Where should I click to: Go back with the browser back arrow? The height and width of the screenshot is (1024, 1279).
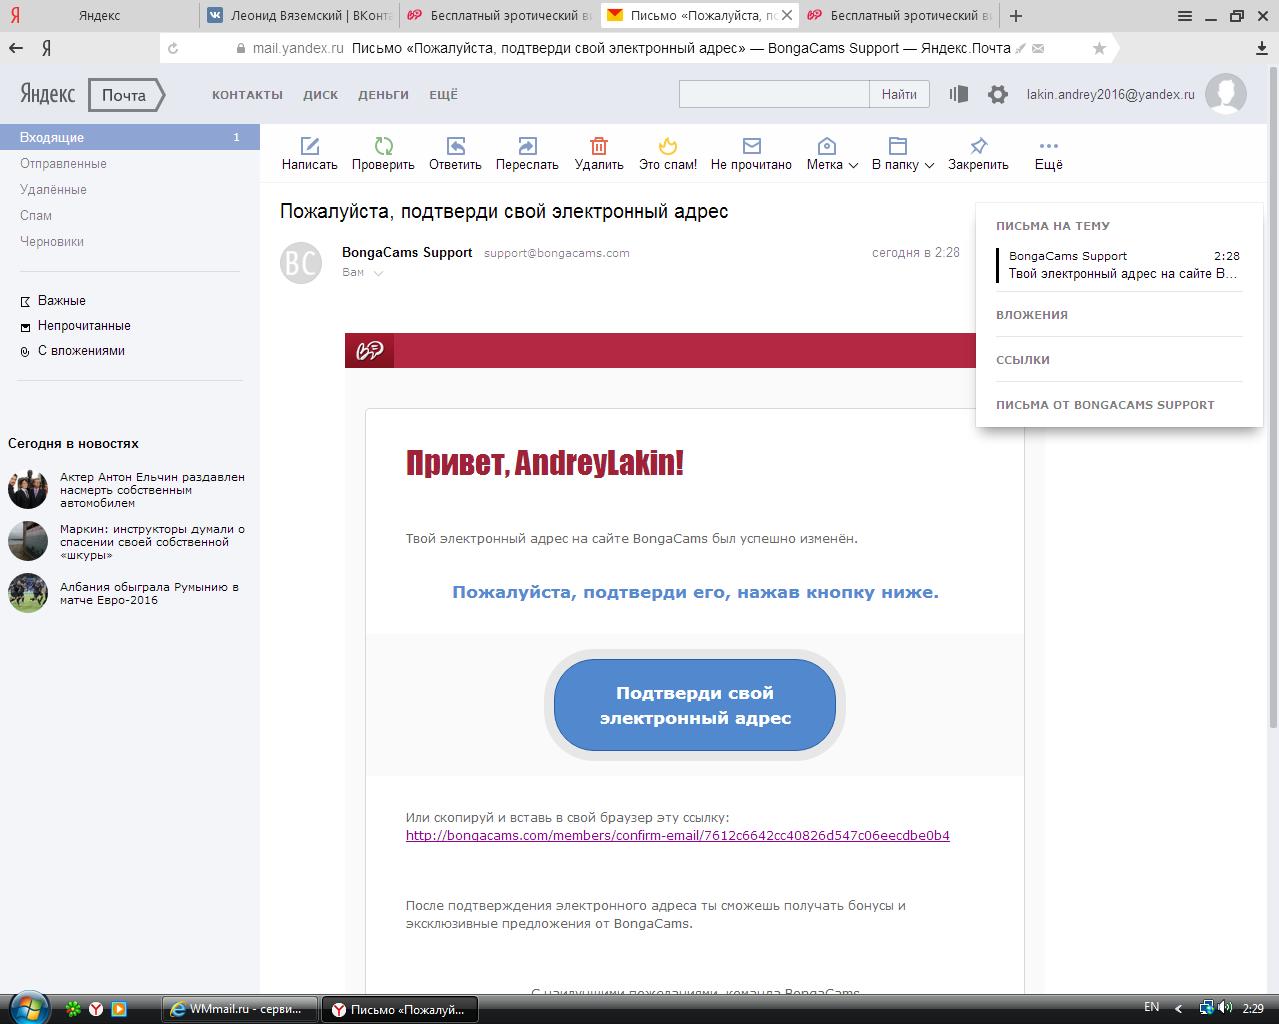pyautogui.click(x=16, y=48)
